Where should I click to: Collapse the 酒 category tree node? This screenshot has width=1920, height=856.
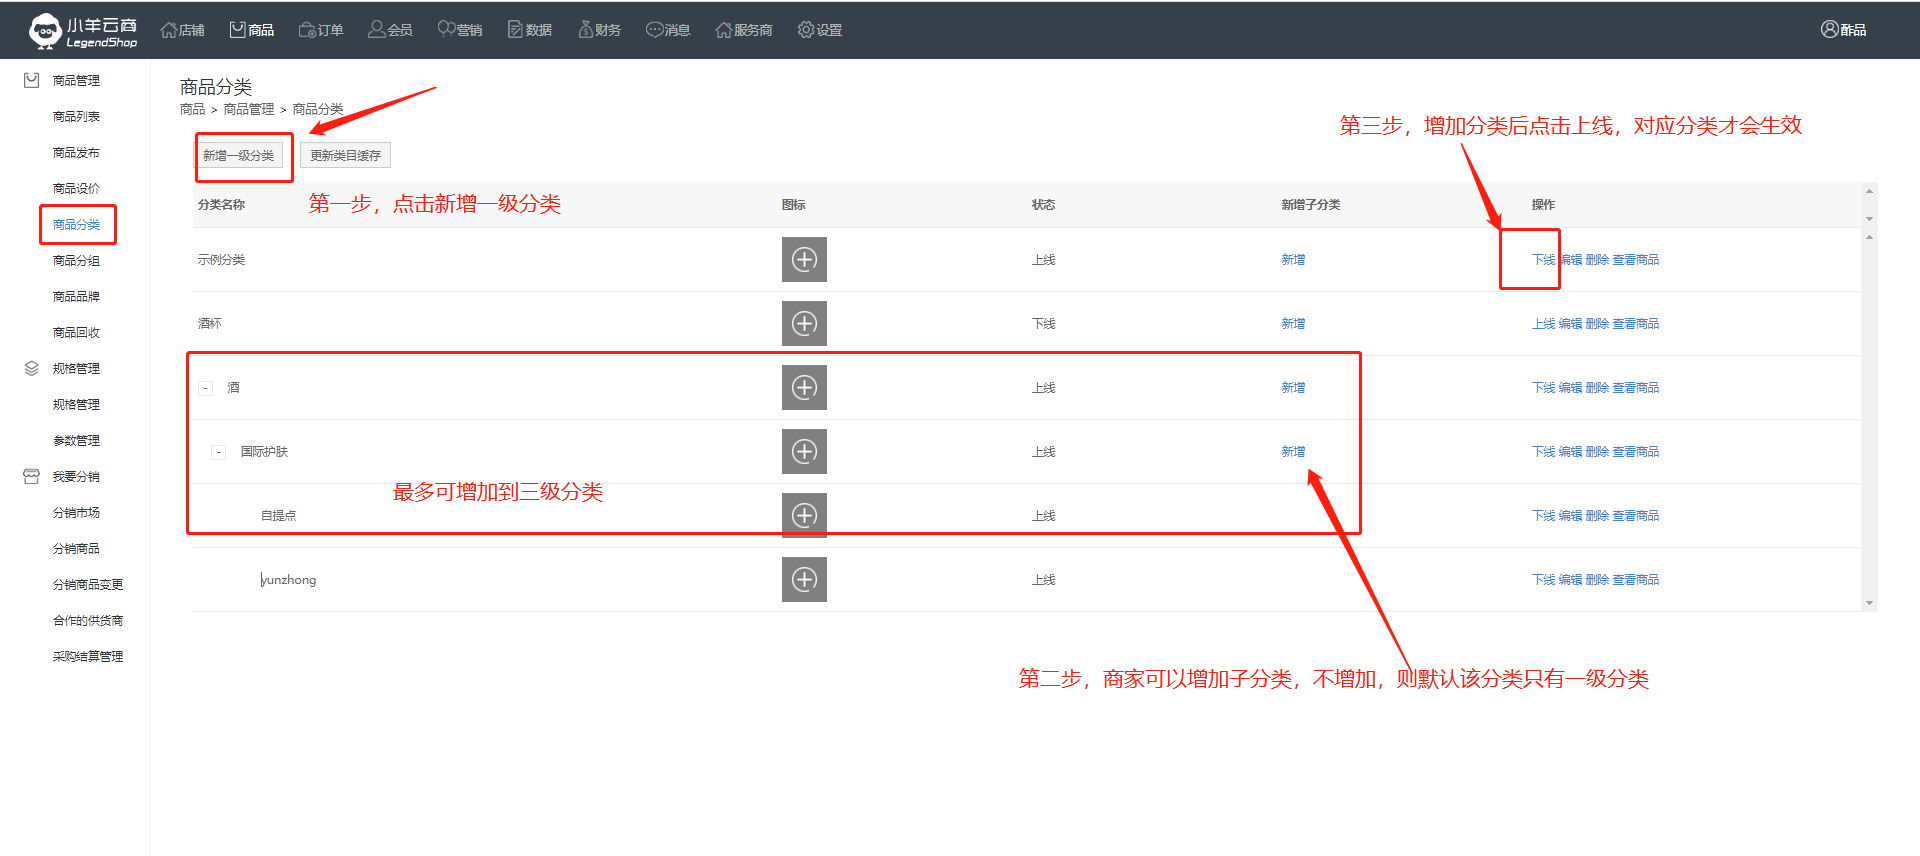click(206, 388)
